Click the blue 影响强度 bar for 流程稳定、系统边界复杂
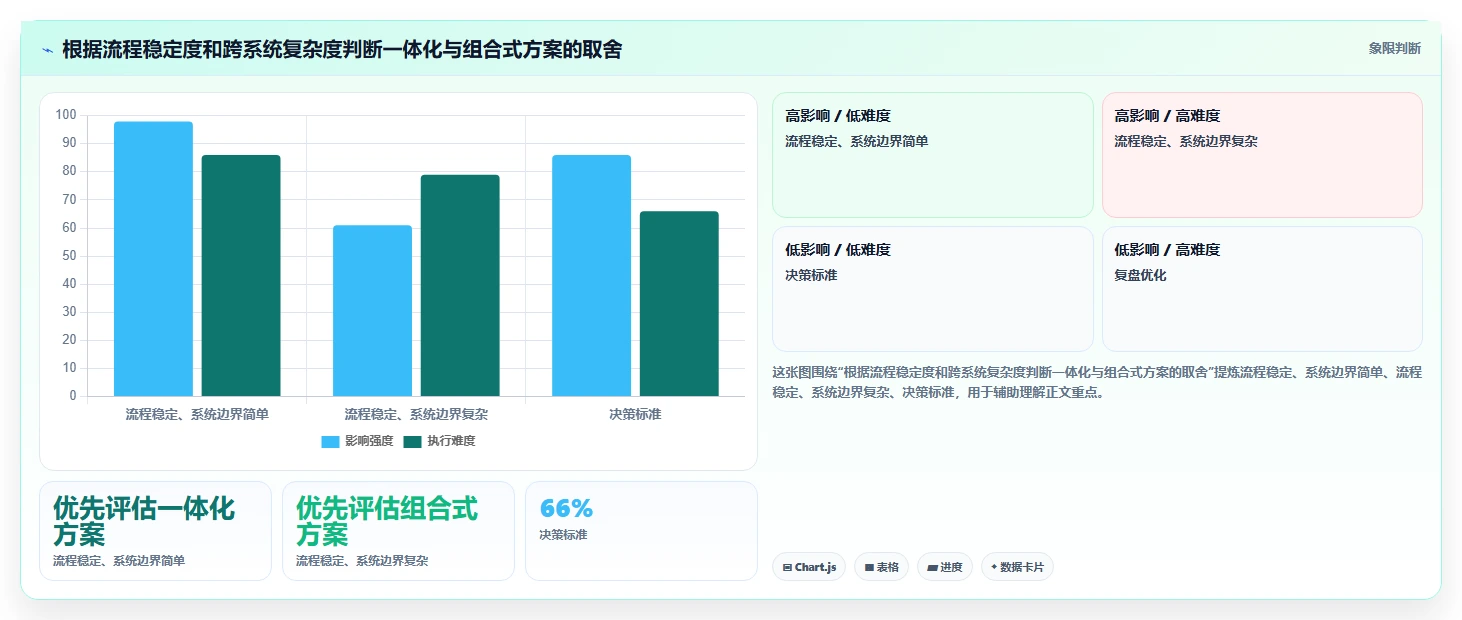The image size is (1462, 620). [x=372, y=311]
